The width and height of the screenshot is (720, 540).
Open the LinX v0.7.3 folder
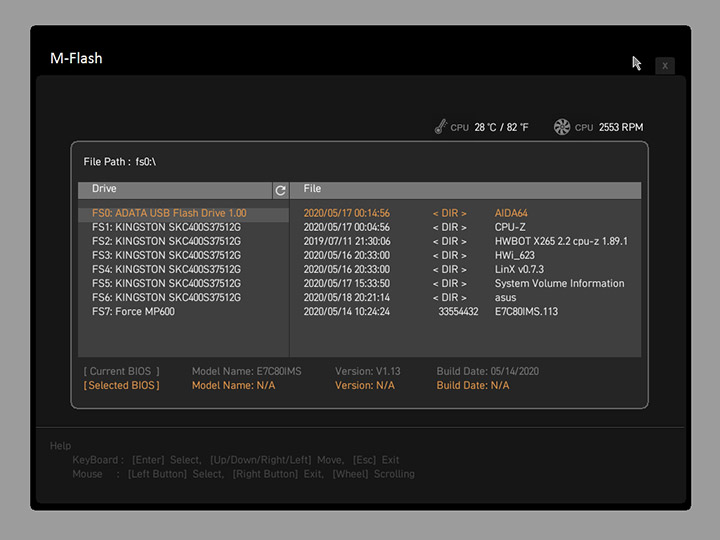tap(519, 269)
